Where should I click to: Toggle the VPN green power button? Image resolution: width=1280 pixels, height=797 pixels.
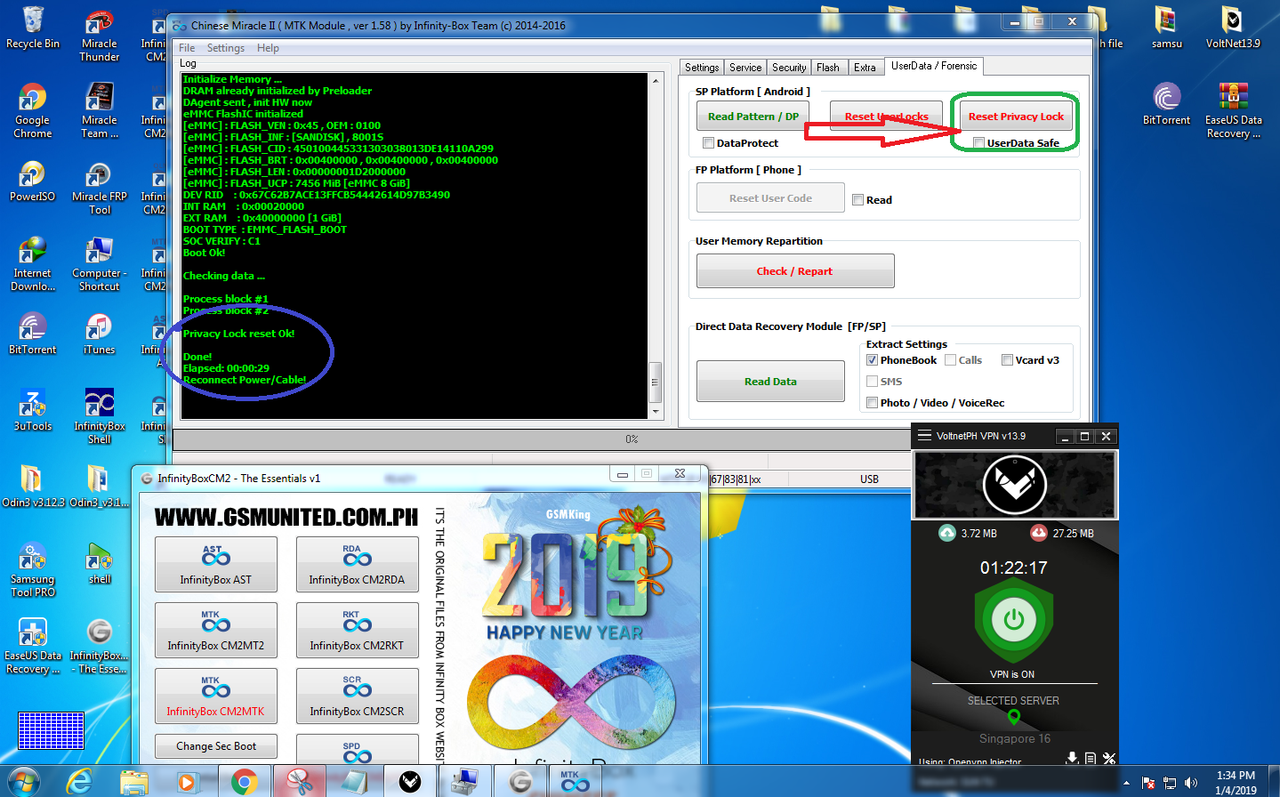click(x=1014, y=620)
